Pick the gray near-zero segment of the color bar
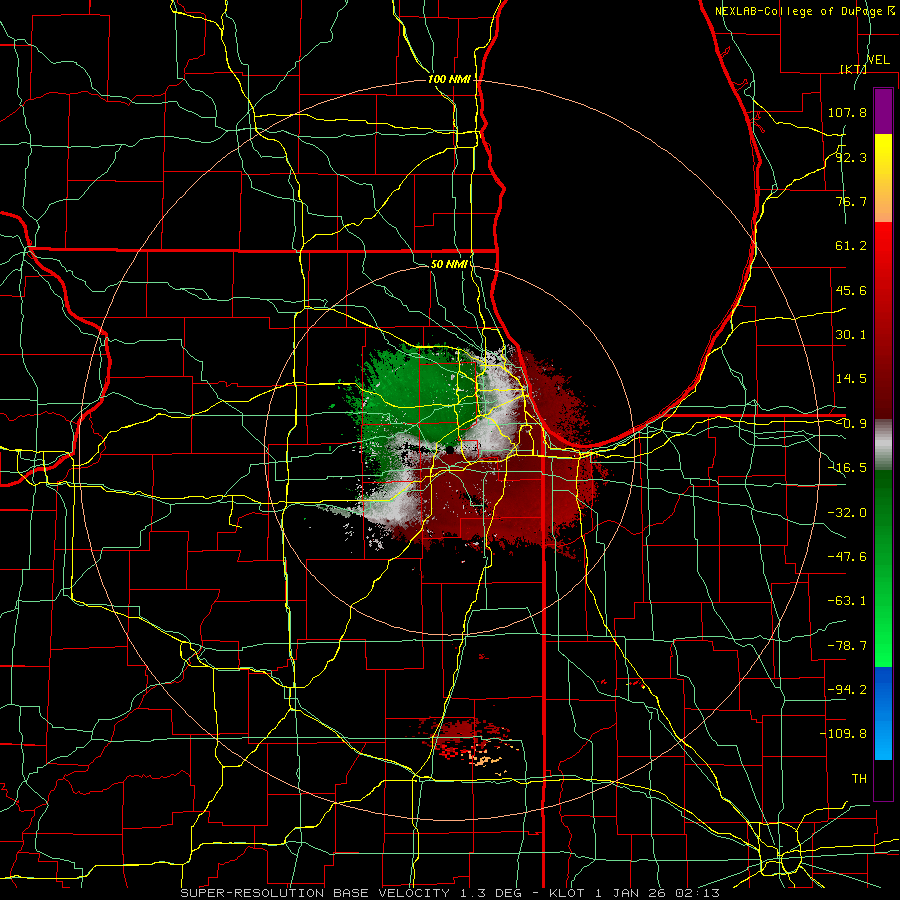Screen dimensions: 900x900 coord(883,445)
